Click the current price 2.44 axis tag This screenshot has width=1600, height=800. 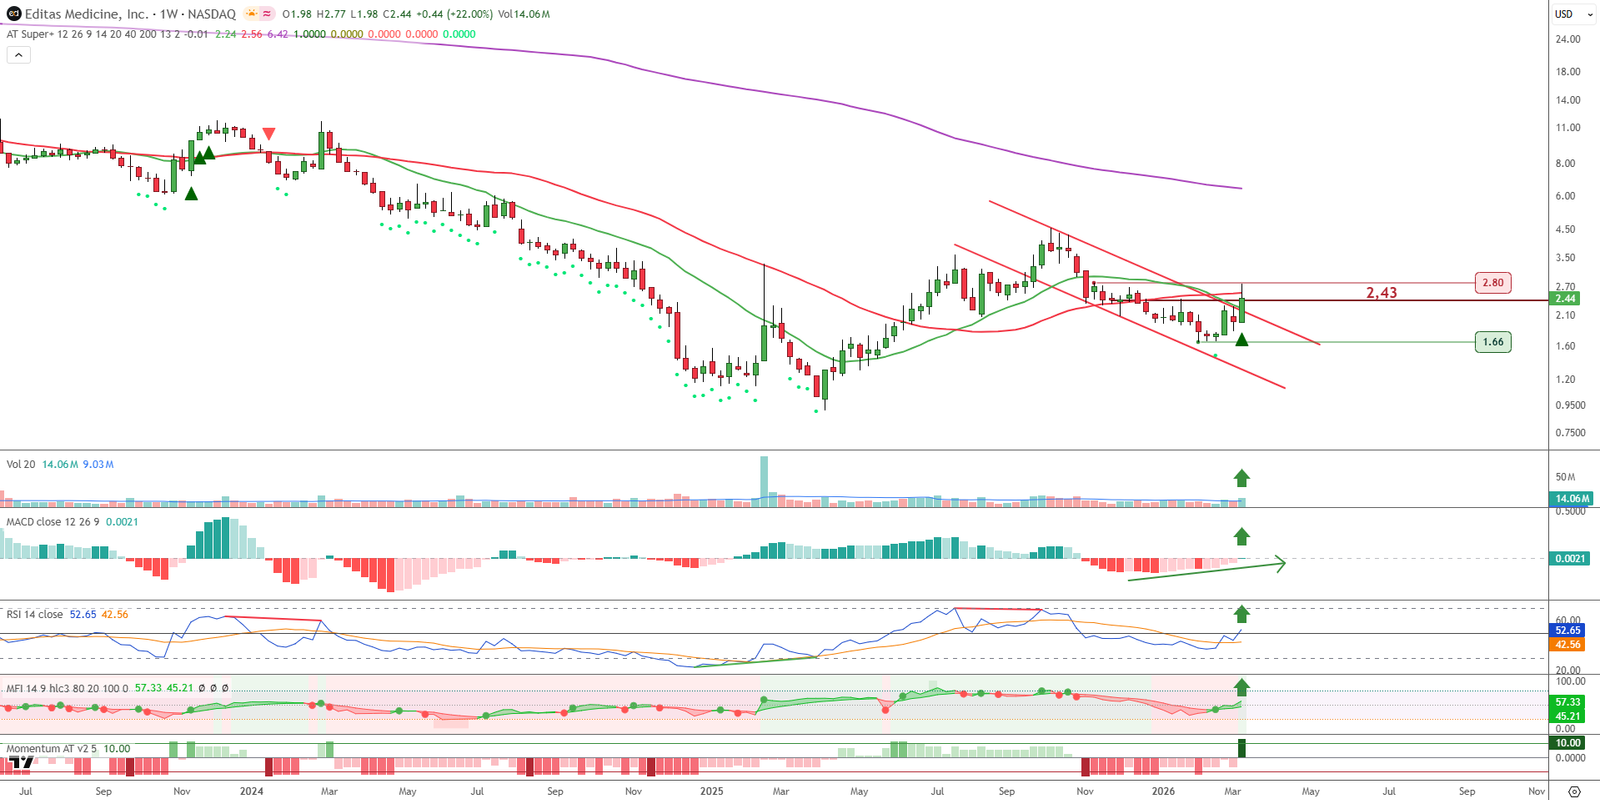pyautogui.click(x=1565, y=299)
